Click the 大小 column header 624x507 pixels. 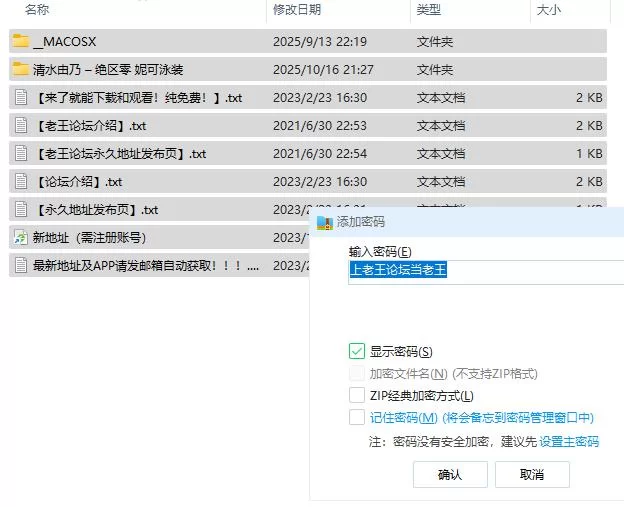click(549, 10)
